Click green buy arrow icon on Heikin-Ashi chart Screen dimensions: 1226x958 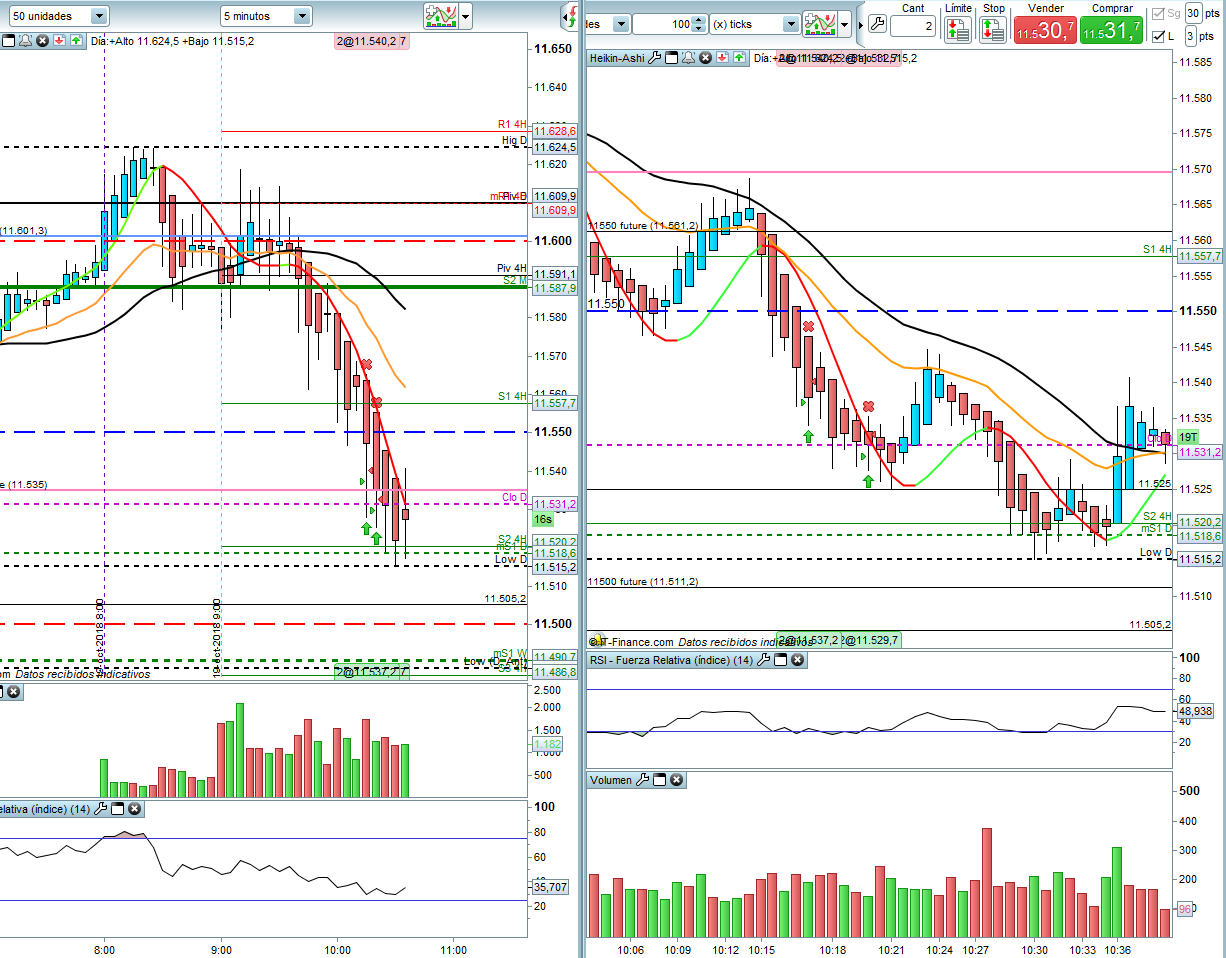coord(738,58)
